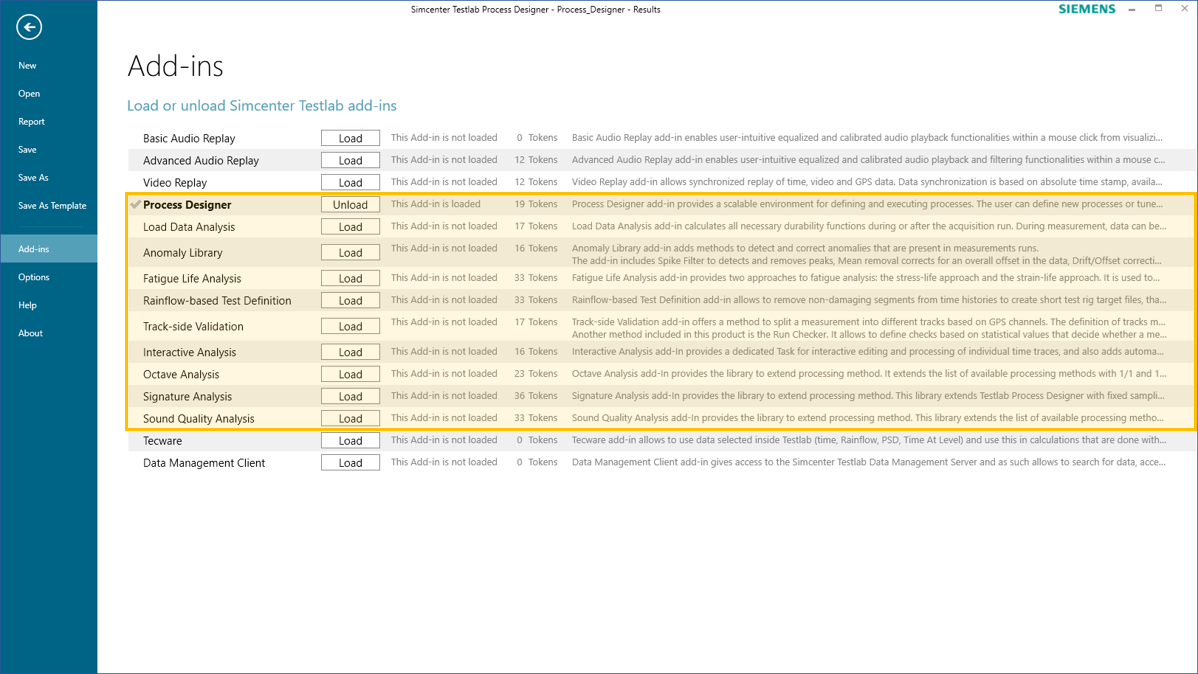Click the back arrow icon
The image size is (1198, 674).
tap(29, 28)
